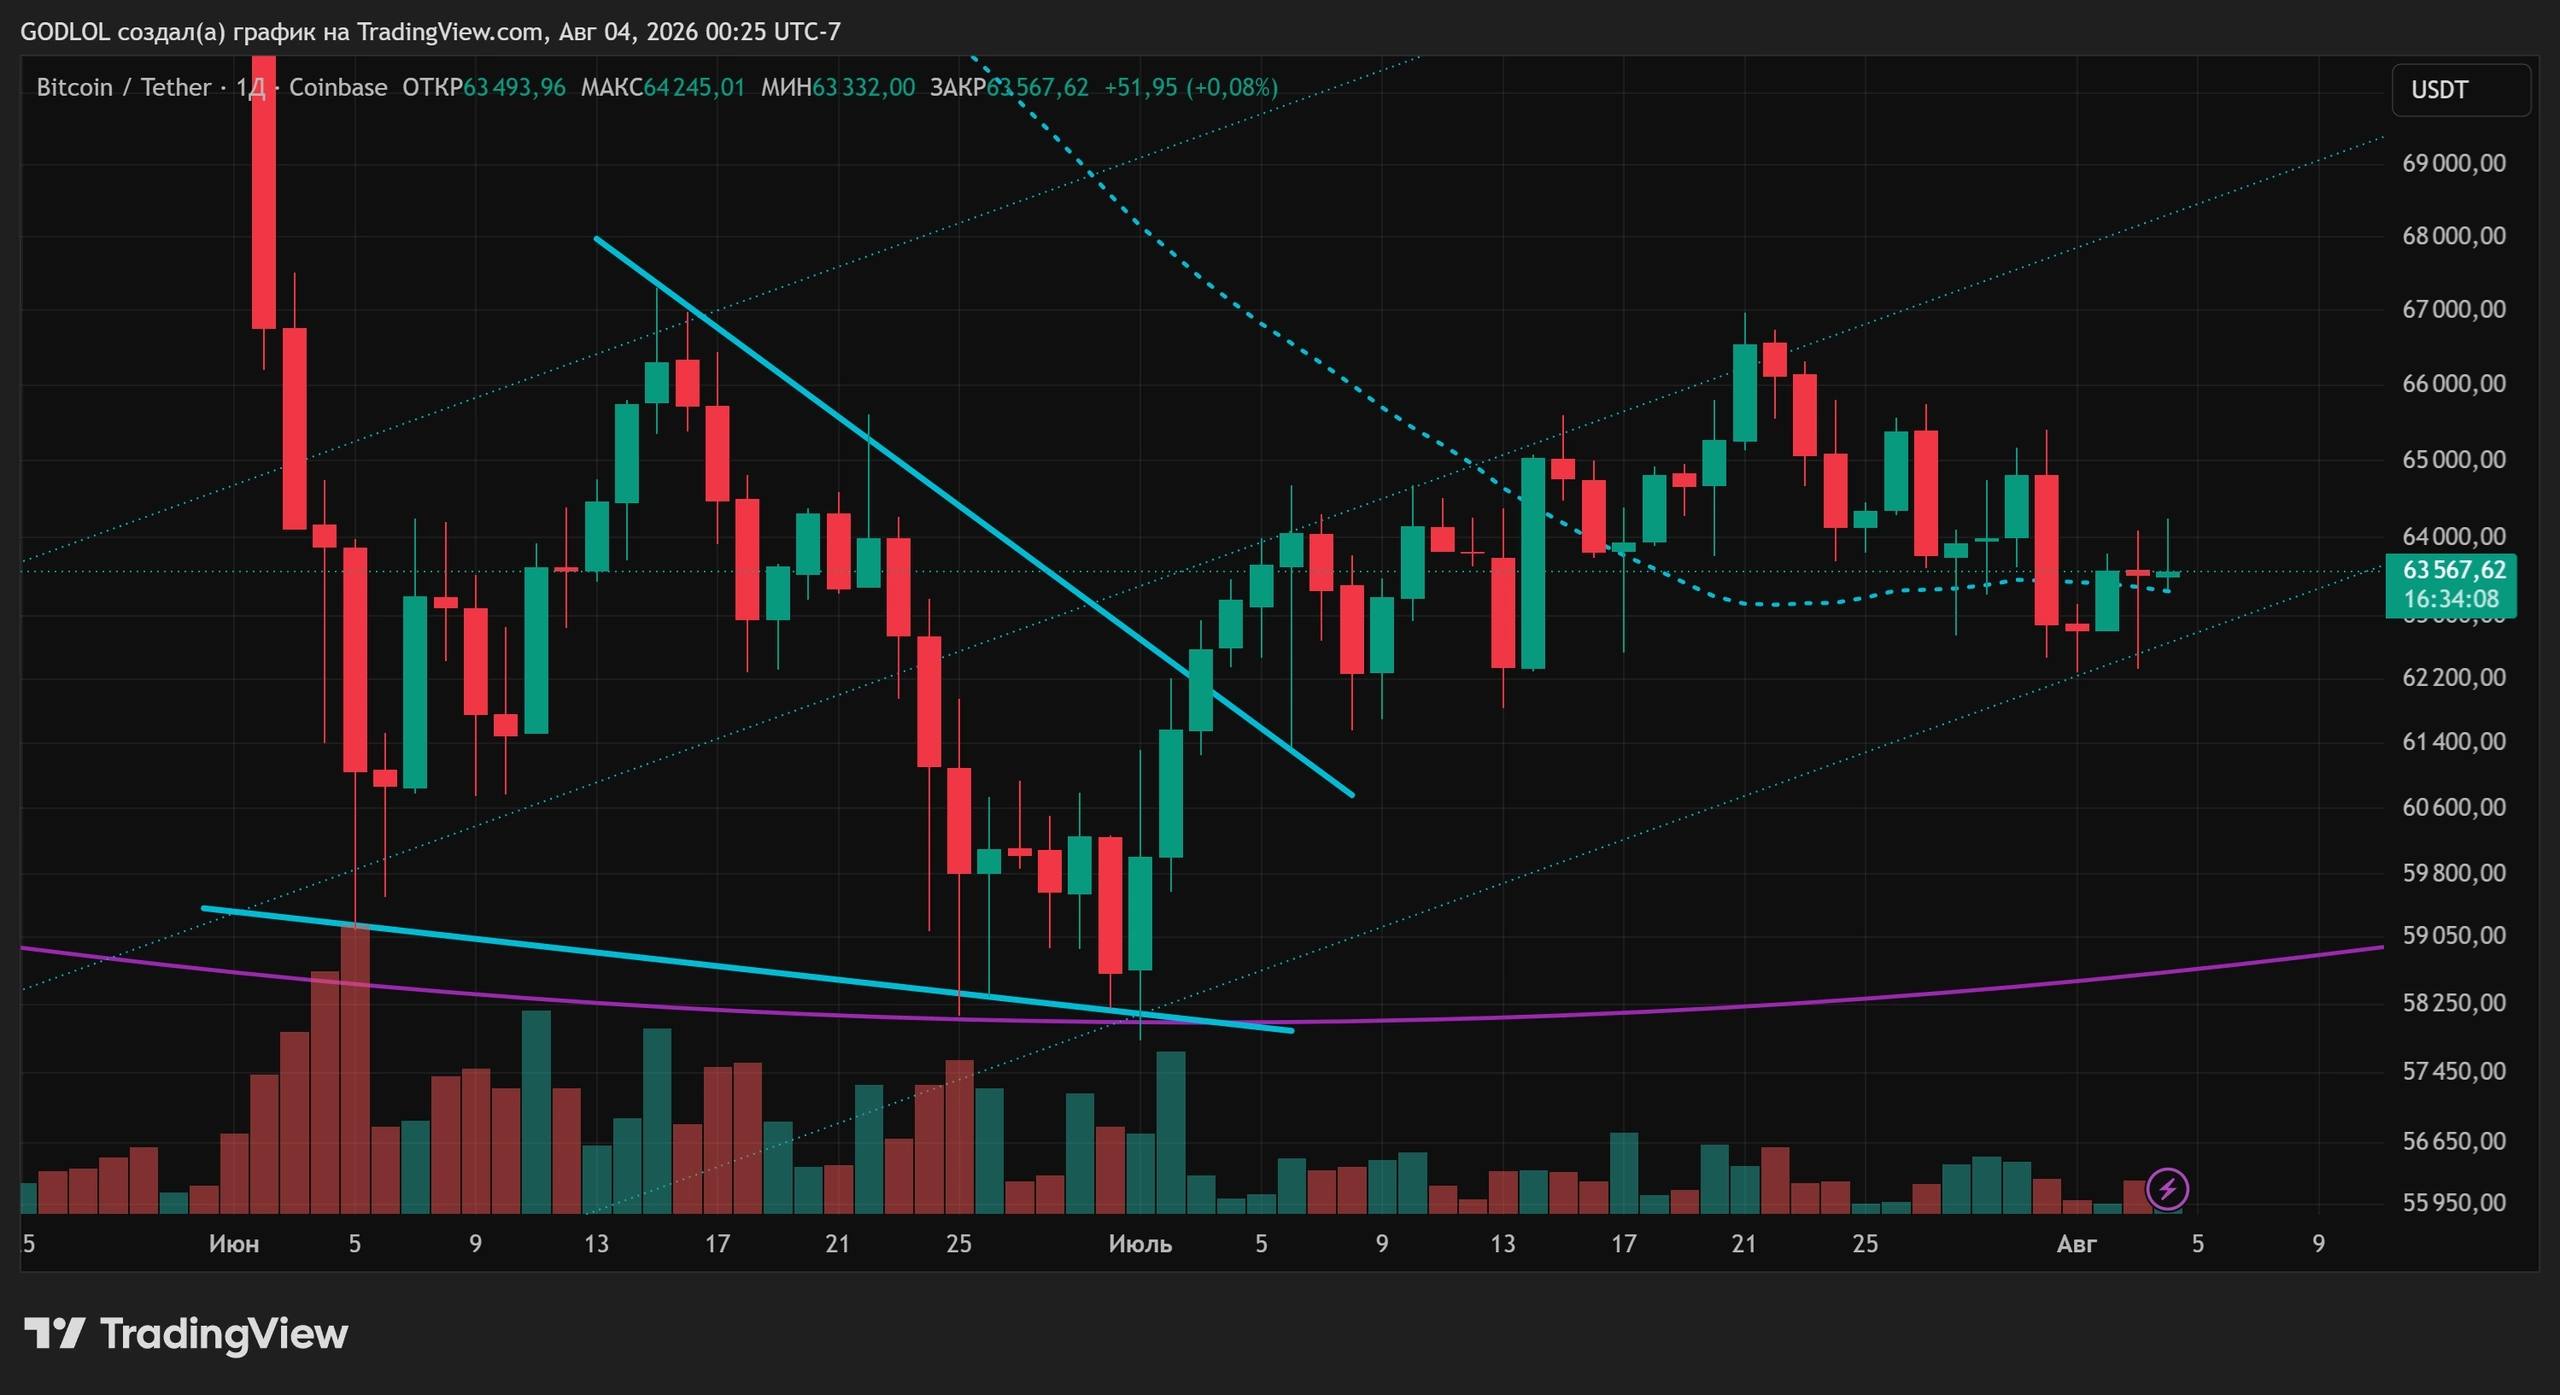Click the 57 450,00 price axis label
Screen dimensions: 2560x1395
[x=2454, y=1071]
